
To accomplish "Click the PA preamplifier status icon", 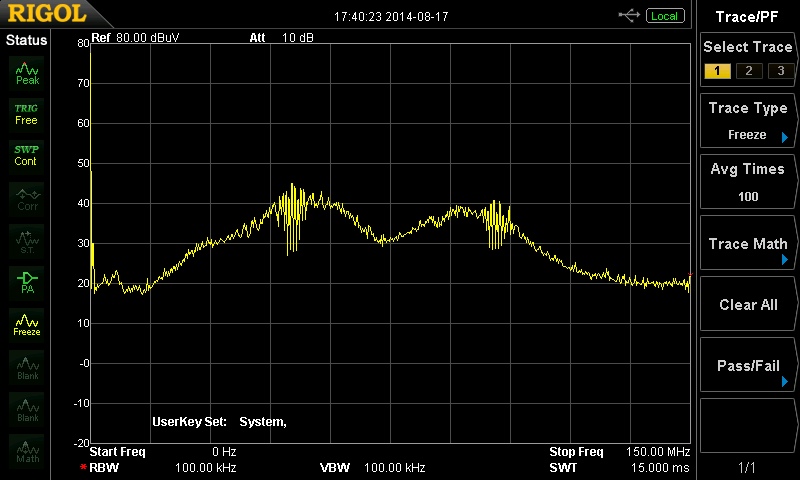I will coord(27,283).
